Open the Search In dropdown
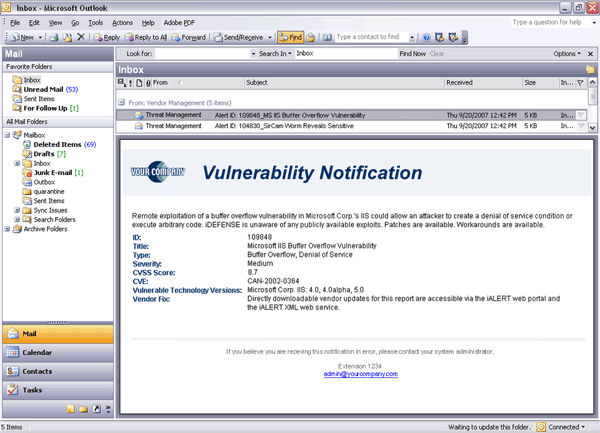 275,54
